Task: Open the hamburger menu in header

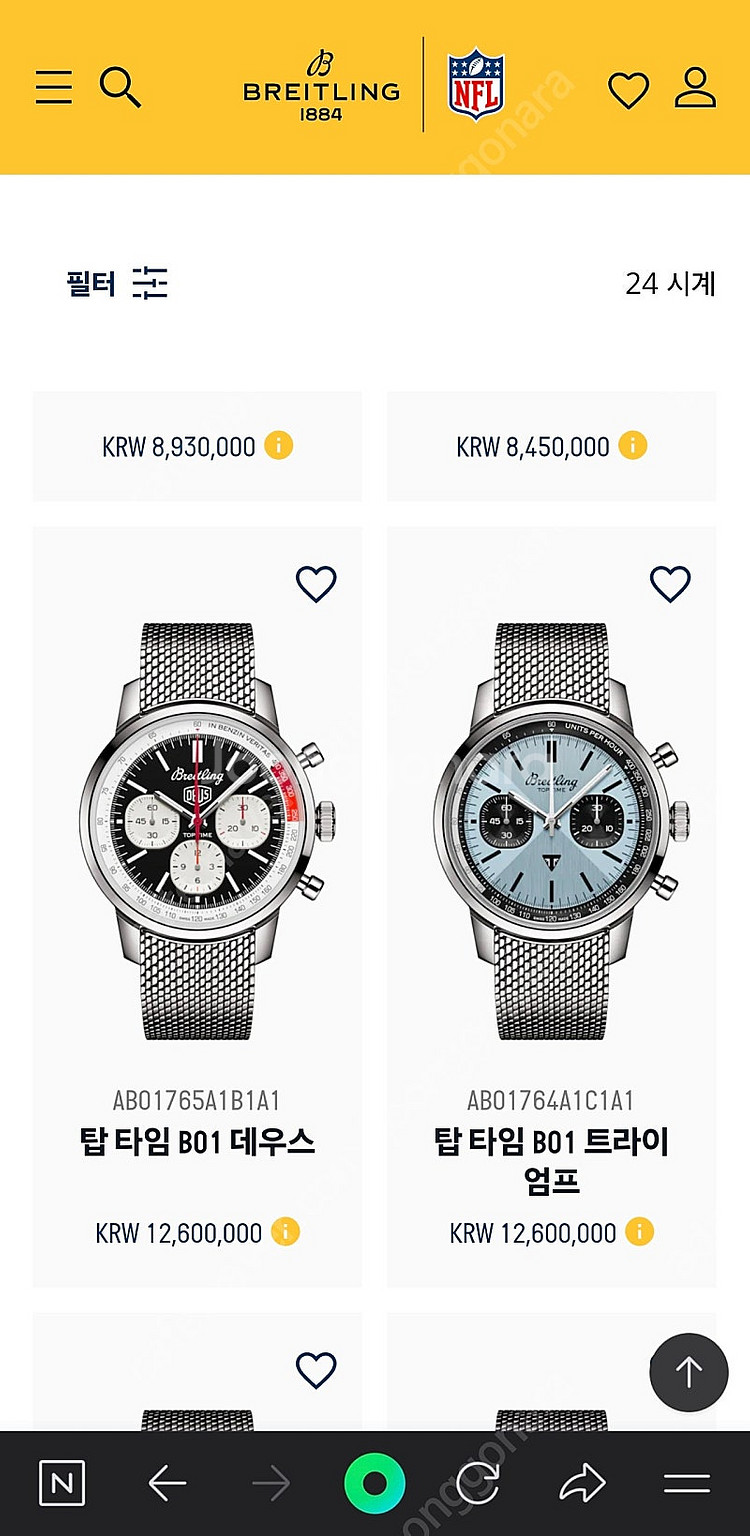Action: point(54,87)
